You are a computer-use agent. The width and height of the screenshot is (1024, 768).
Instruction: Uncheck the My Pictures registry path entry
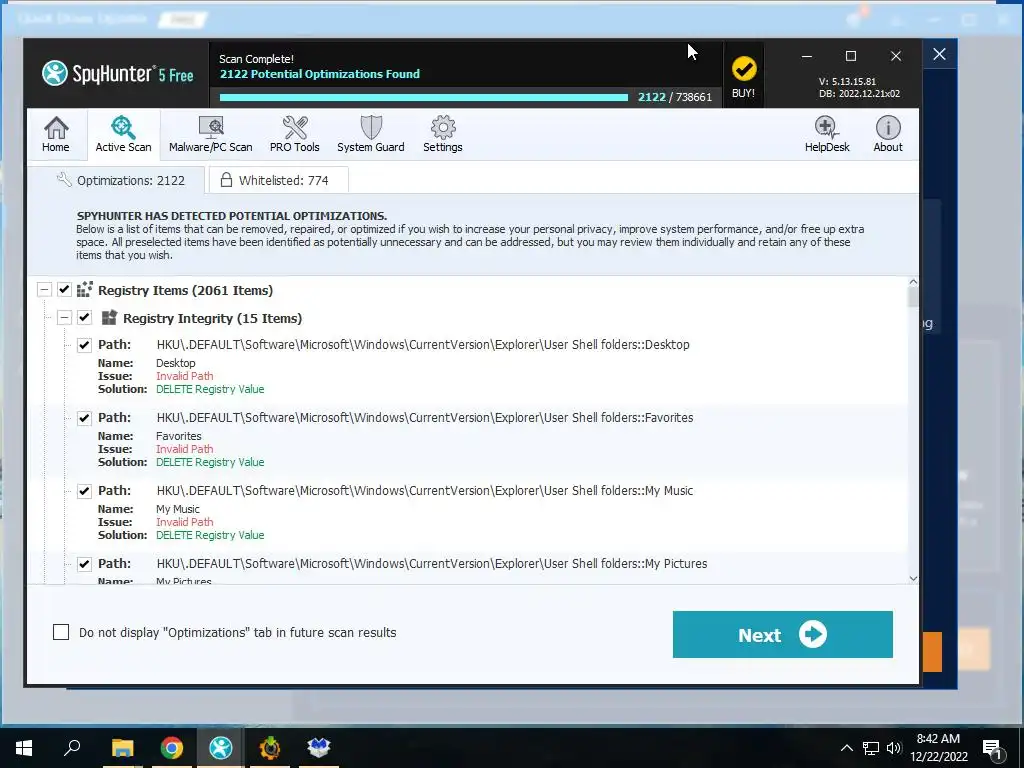tap(84, 564)
